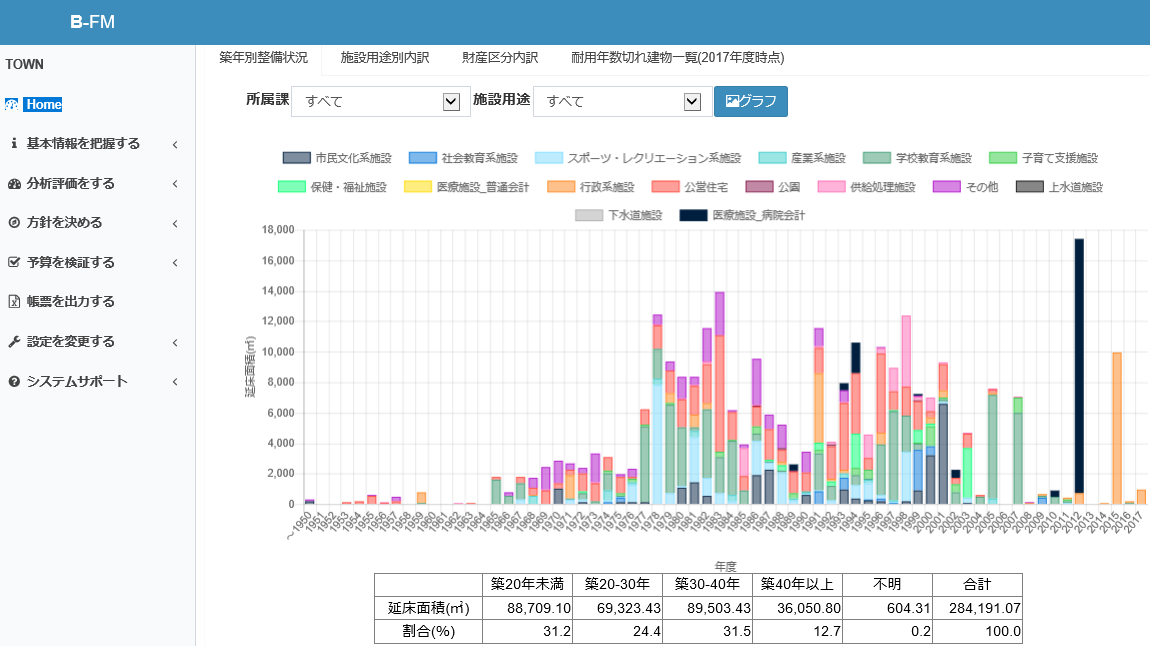The height and width of the screenshot is (646, 1150).
Task: Click the check icon beside 予算を検証する
Action: (14, 262)
